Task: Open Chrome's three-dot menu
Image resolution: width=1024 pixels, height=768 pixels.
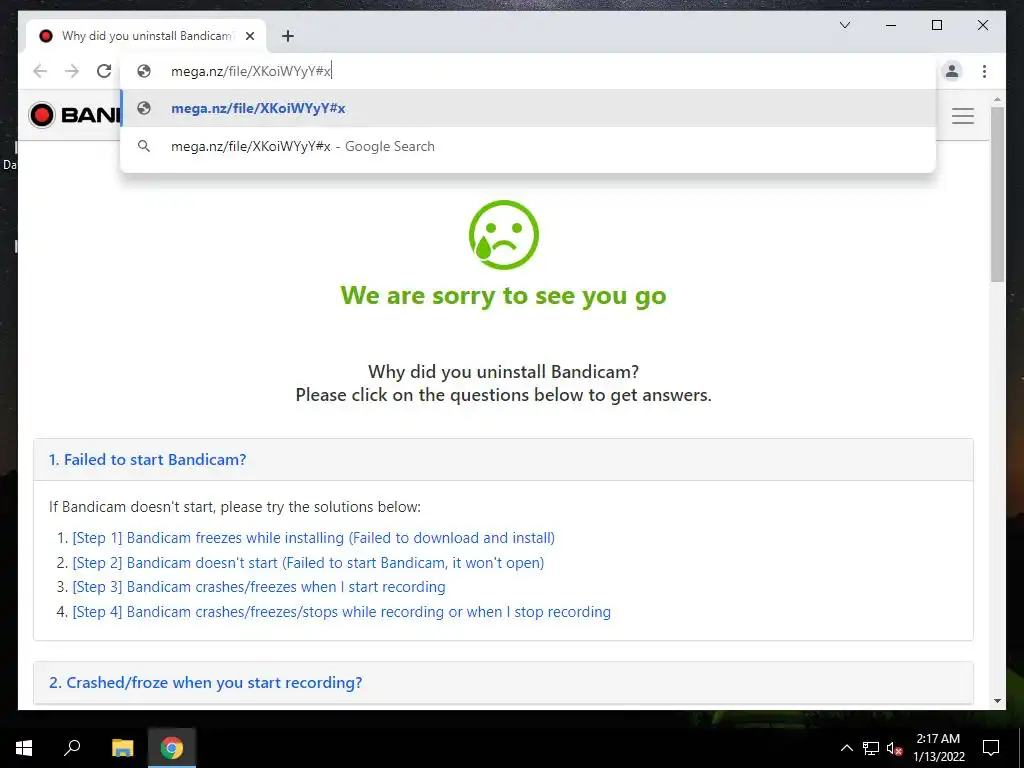Action: (x=984, y=71)
